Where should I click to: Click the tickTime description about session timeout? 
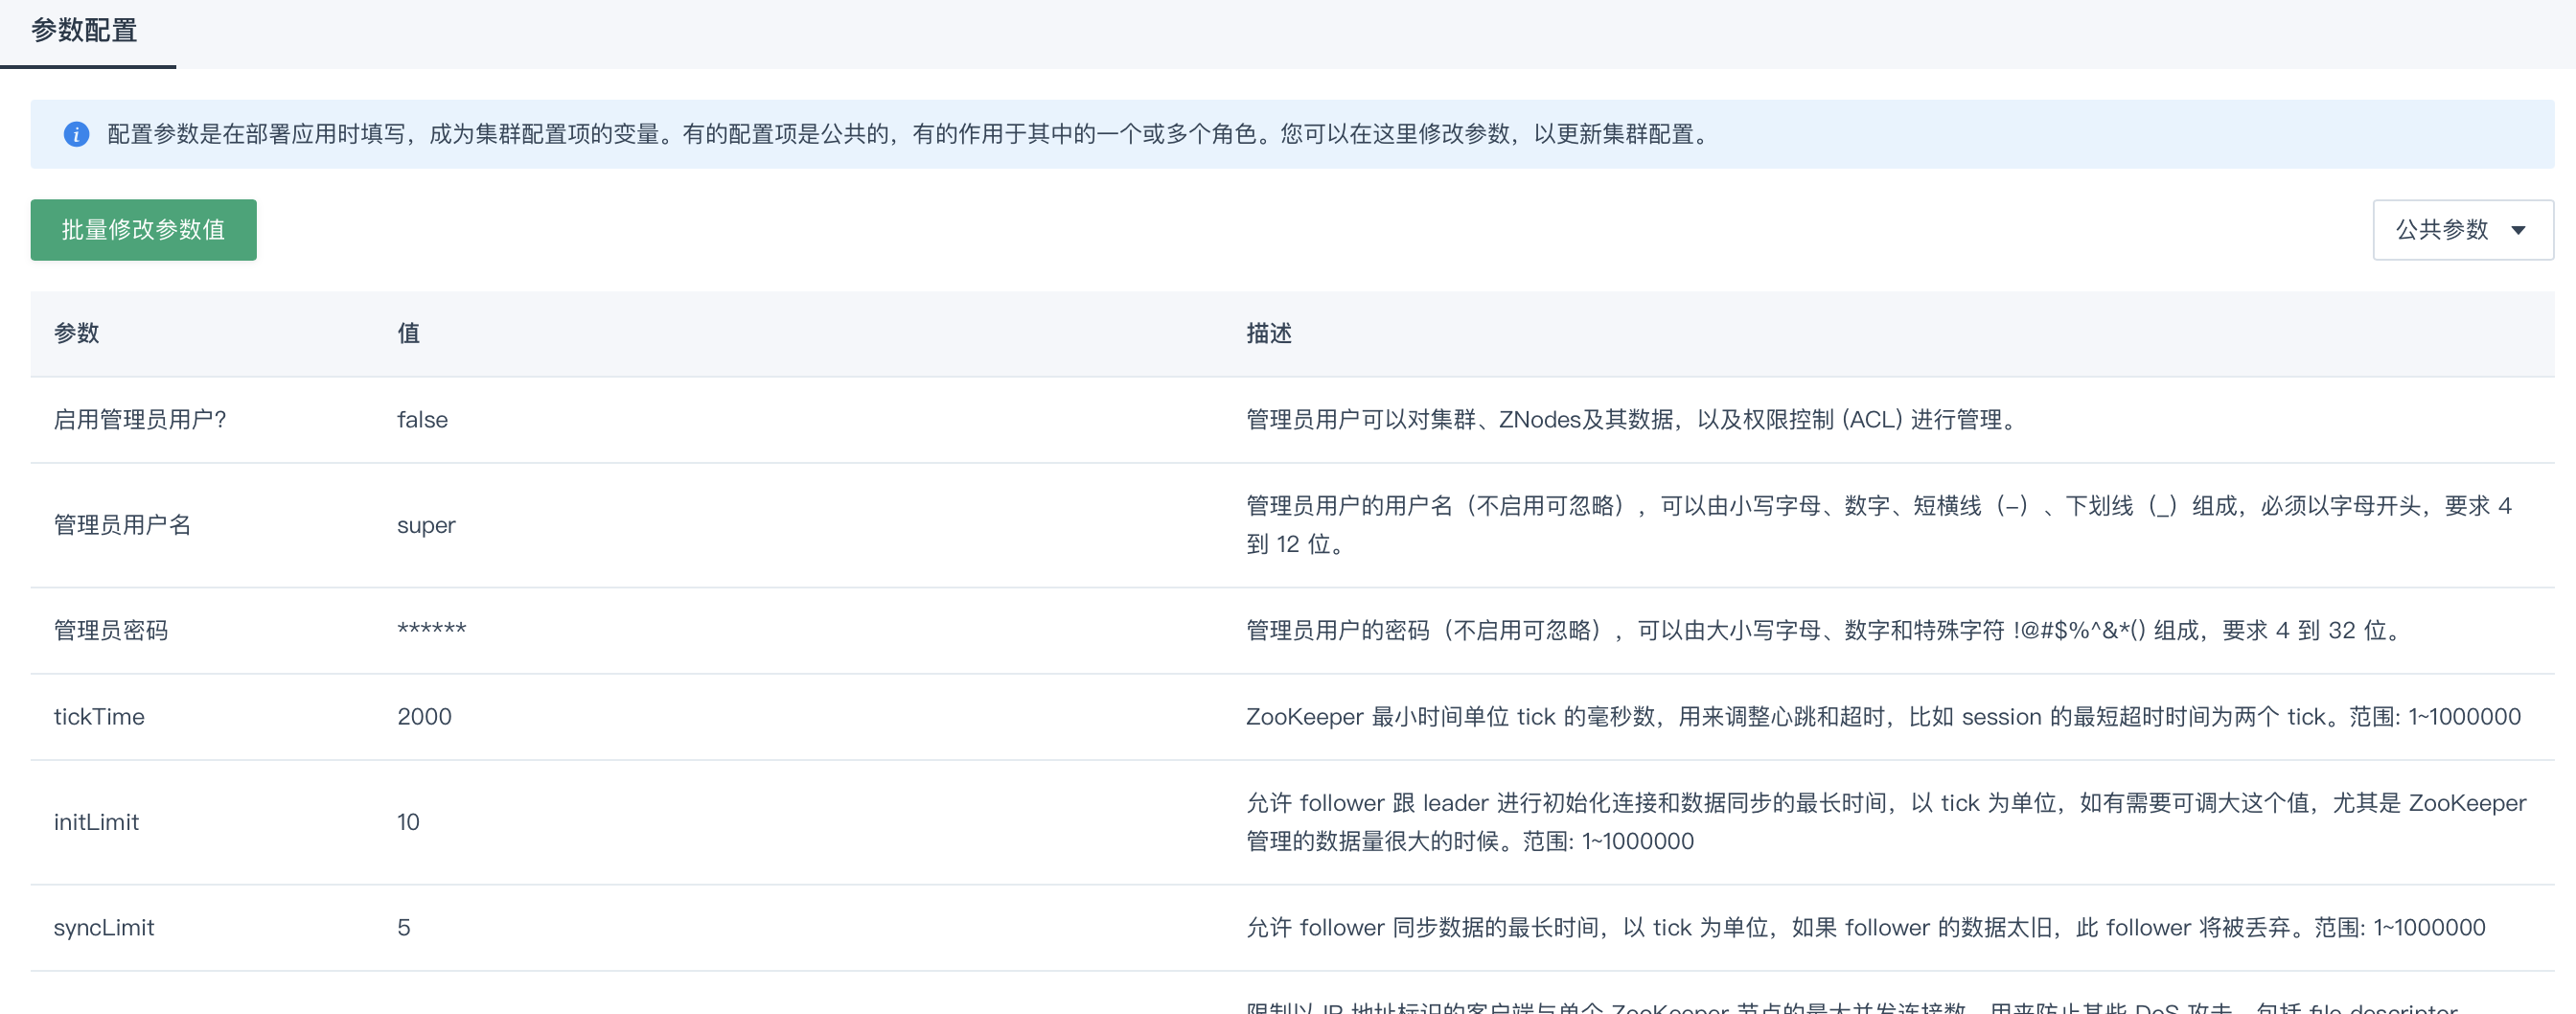coord(1883,717)
